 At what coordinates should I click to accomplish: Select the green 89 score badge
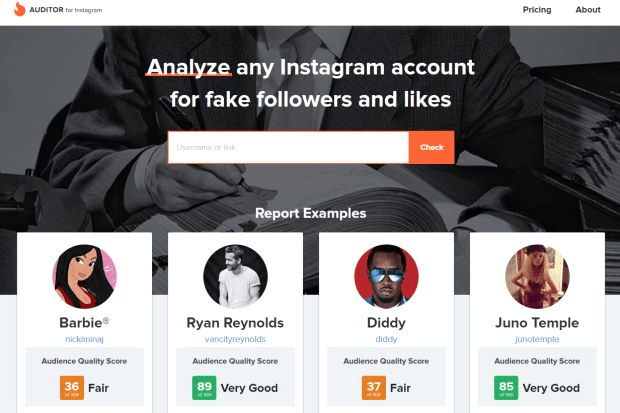[x=204, y=388]
